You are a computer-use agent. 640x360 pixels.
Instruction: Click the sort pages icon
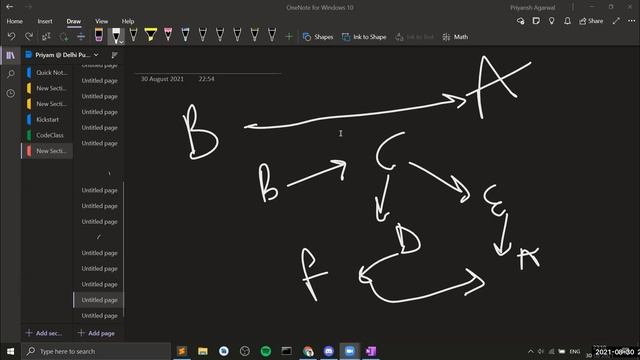[x=115, y=55]
